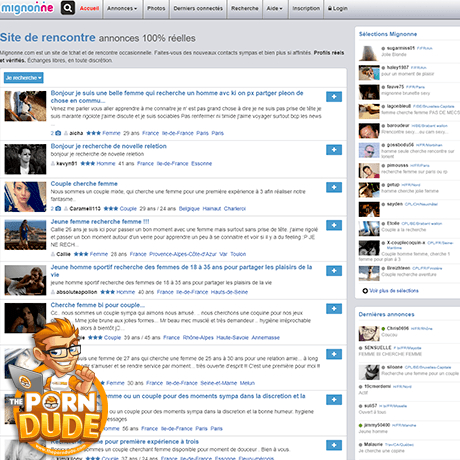Click username pimousss in sidebar
Screen dimensions: 460x460
tap(397, 165)
